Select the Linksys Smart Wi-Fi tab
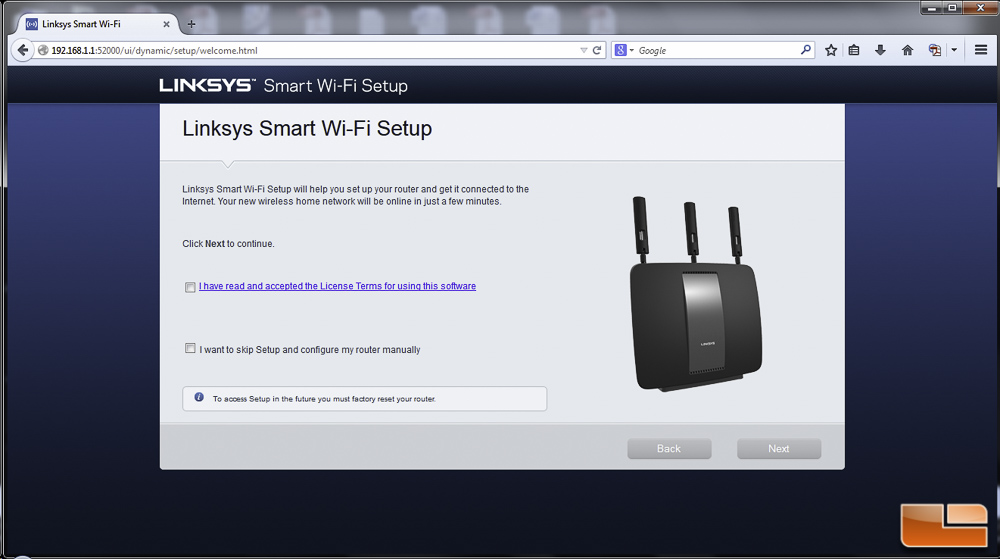1000x559 pixels. (96, 24)
